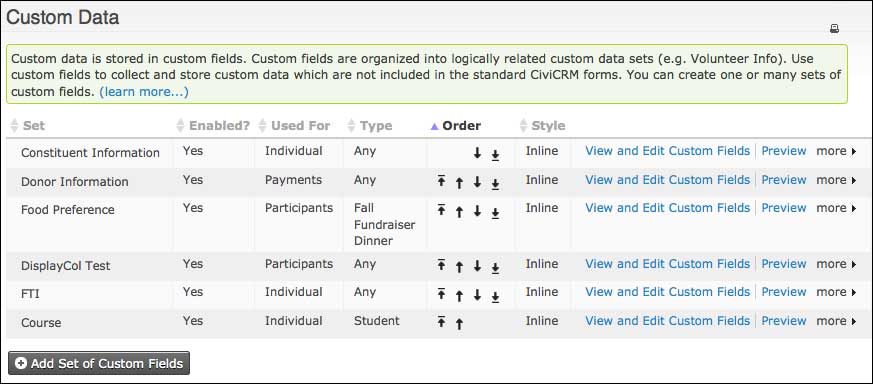Viewport: 873px width, 384px height.
Task: Preview the Donor Information set
Action: click(784, 180)
